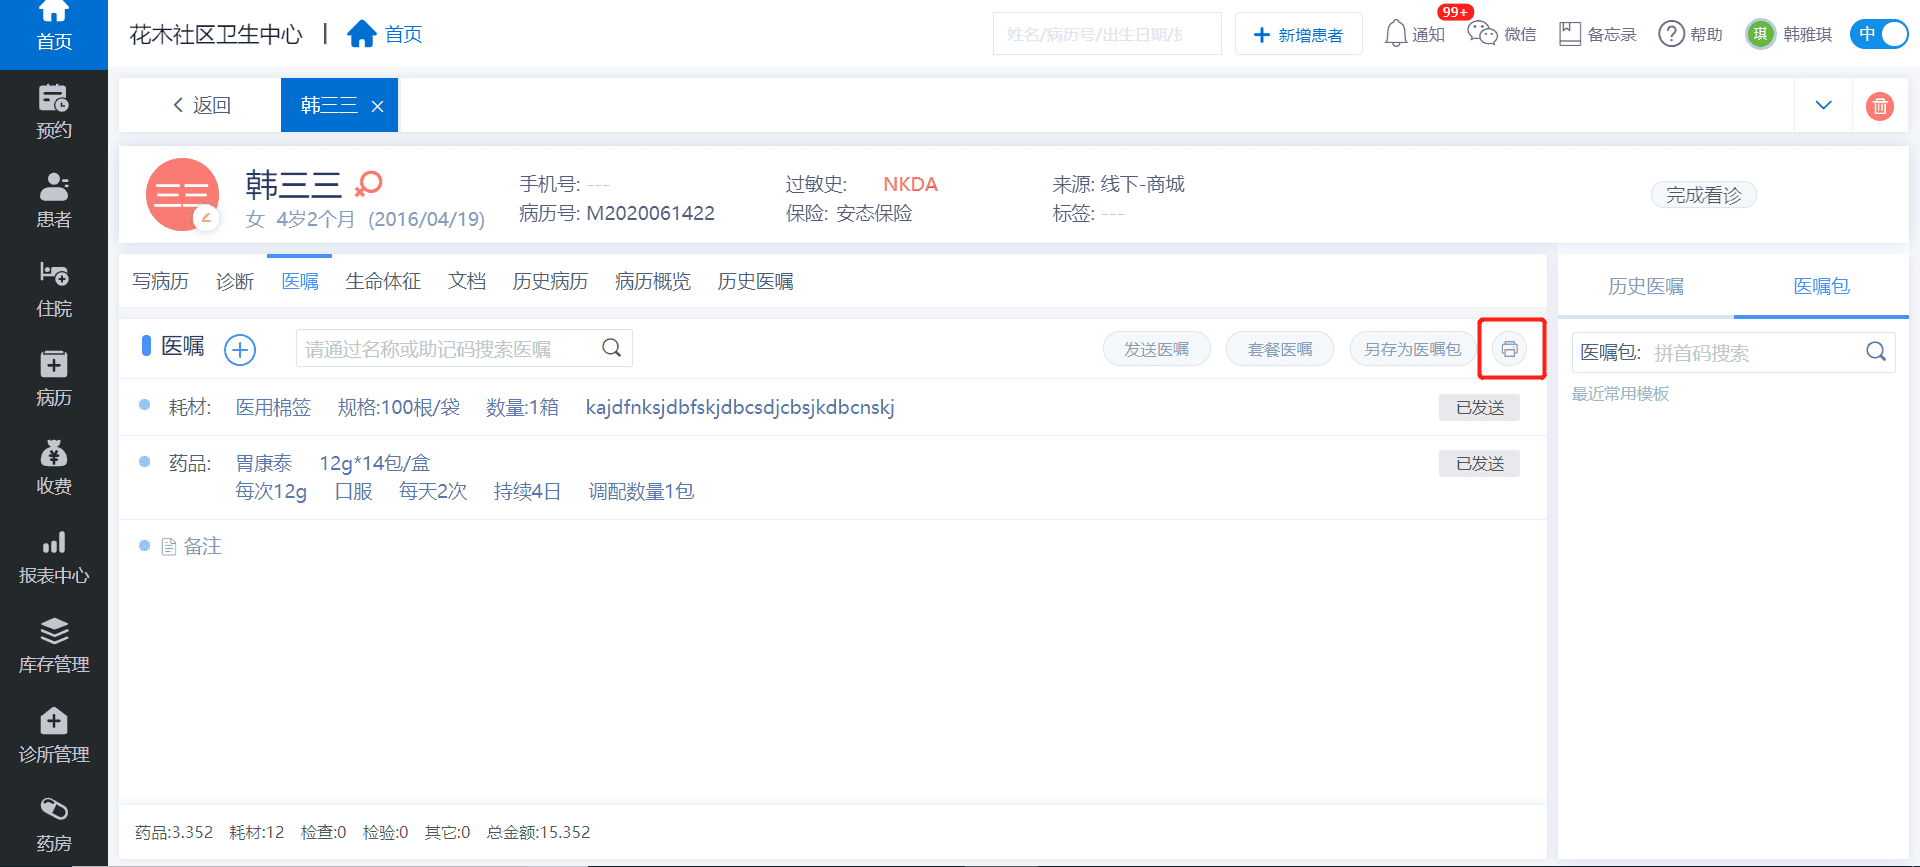Click the 完成看诊 button
1920x867 pixels.
click(1703, 195)
